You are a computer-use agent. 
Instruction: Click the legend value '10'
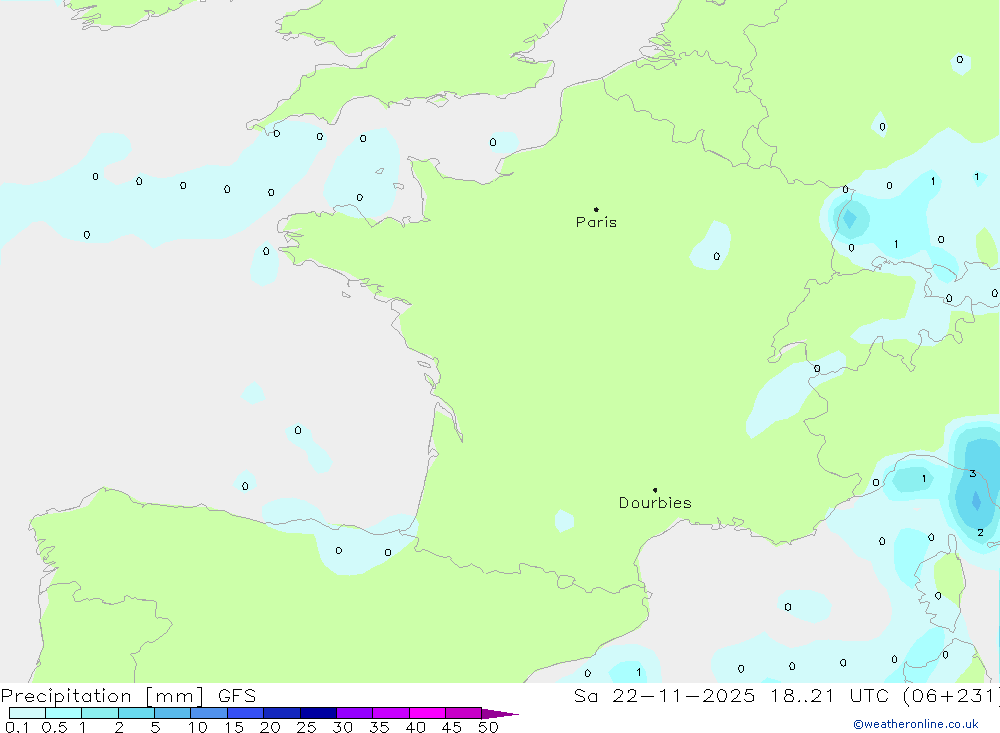coord(198,727)
